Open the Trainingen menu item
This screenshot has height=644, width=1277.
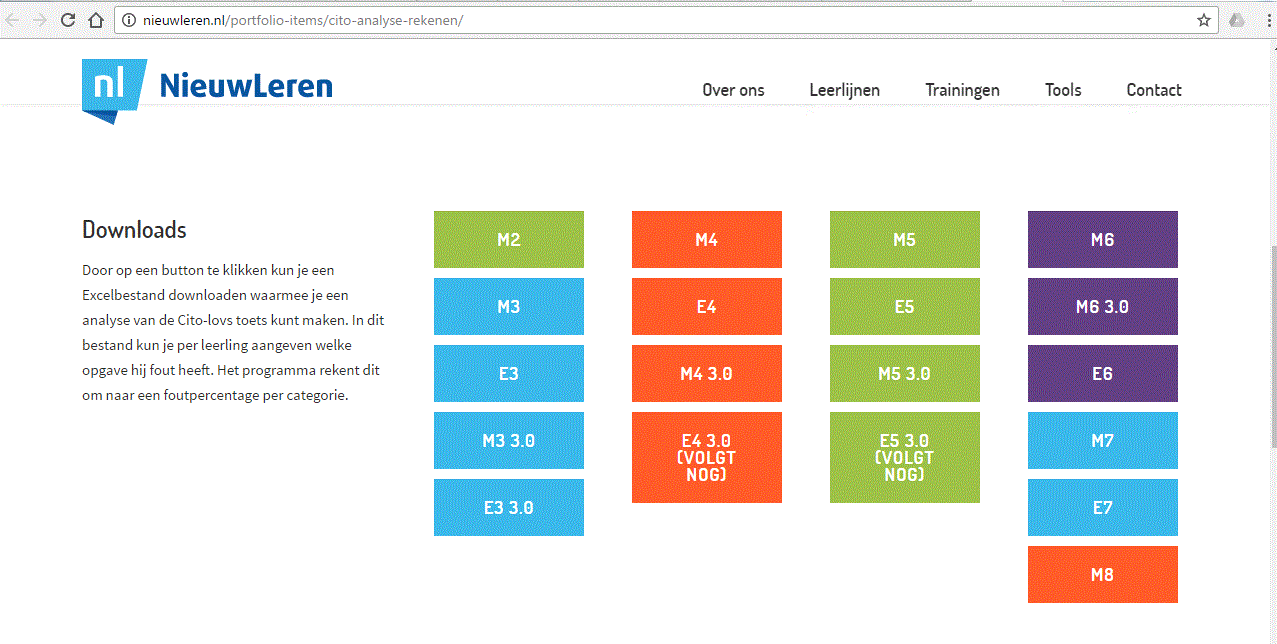(962, 90)
